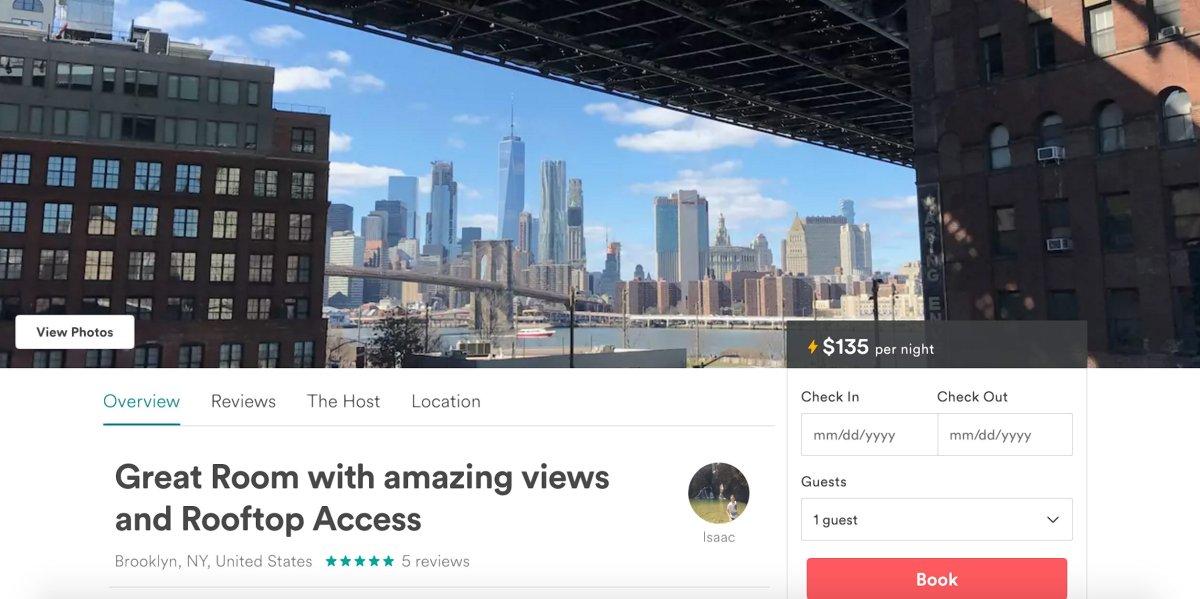This screenshot has width=1200, height=599.
Task: Switch to the Overview tab
Action: point(141,401)
